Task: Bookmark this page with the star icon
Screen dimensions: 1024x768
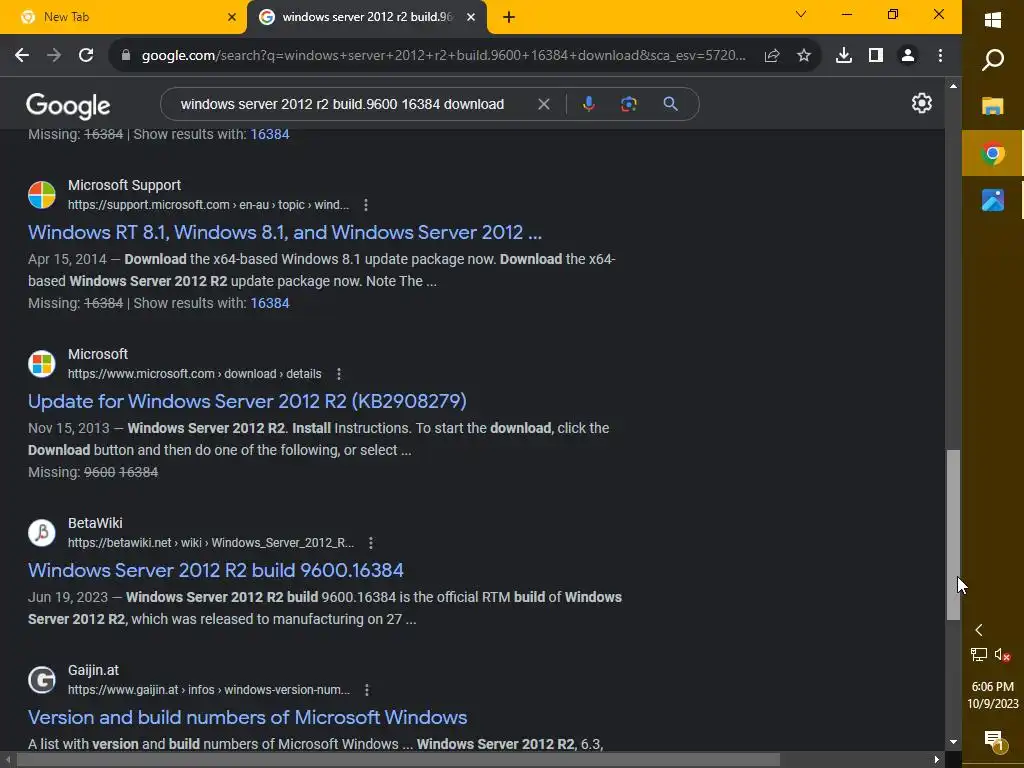Action: [804, 56]
